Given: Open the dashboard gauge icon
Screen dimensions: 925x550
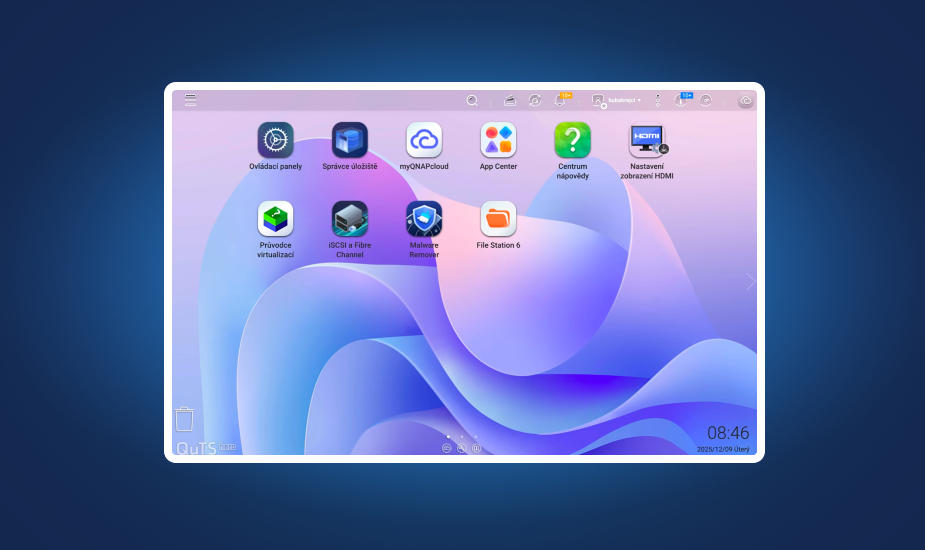Looking at the screenshot, I should coord(706,100).
